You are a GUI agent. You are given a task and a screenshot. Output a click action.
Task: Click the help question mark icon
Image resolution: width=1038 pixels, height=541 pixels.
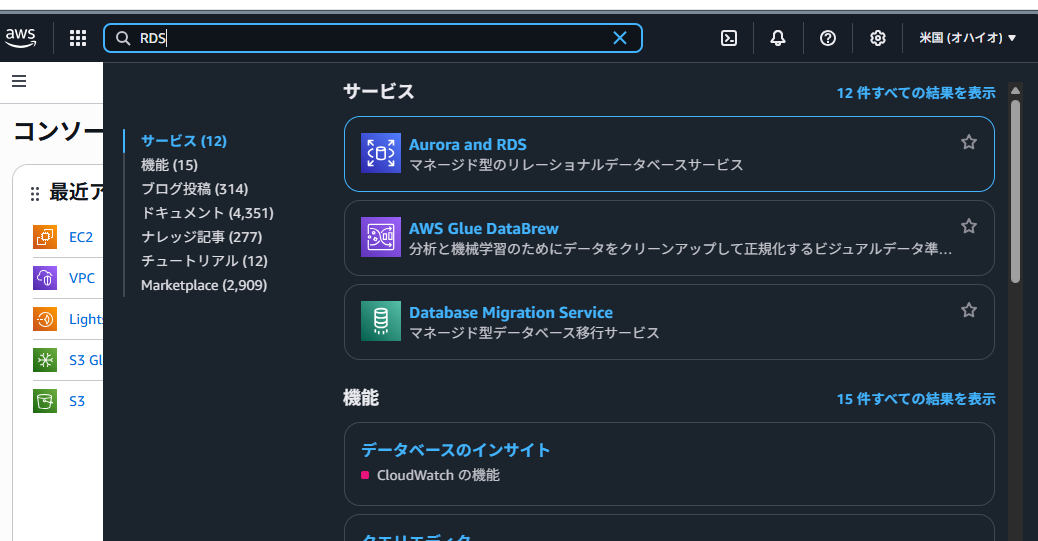tap(827, 38)
